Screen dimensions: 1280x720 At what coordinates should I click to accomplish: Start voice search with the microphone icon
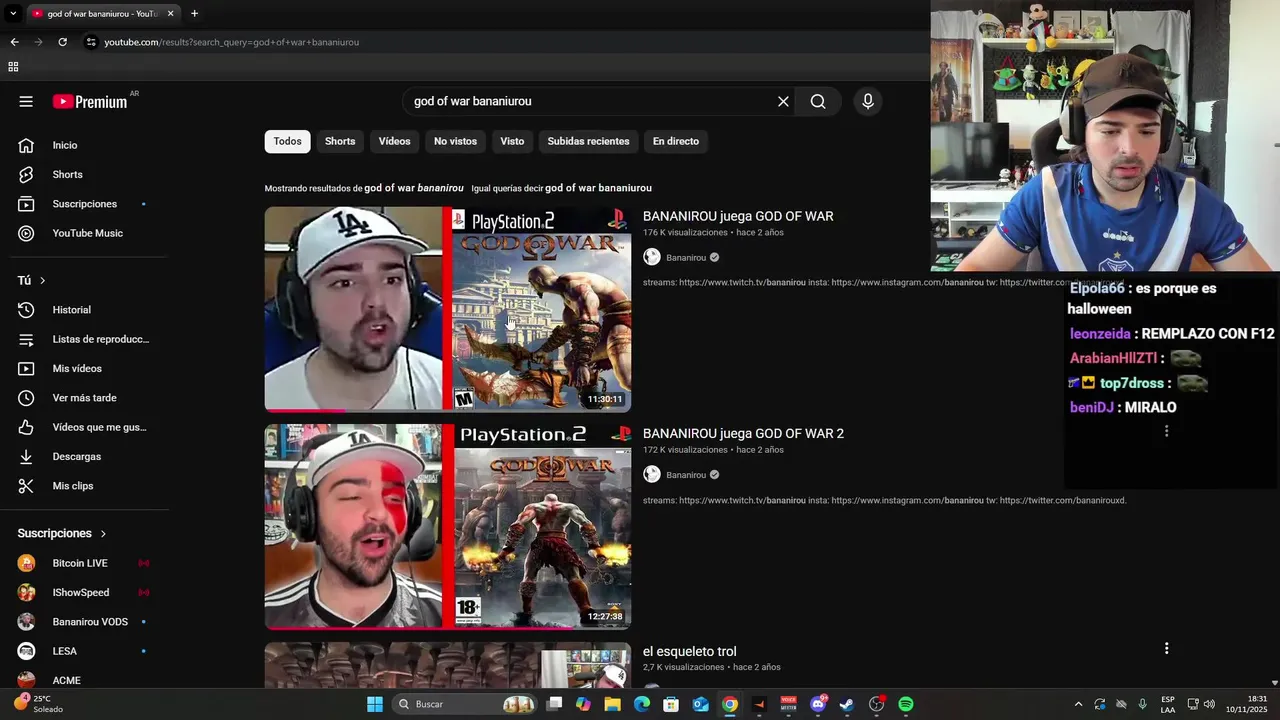tap(868, 101)
